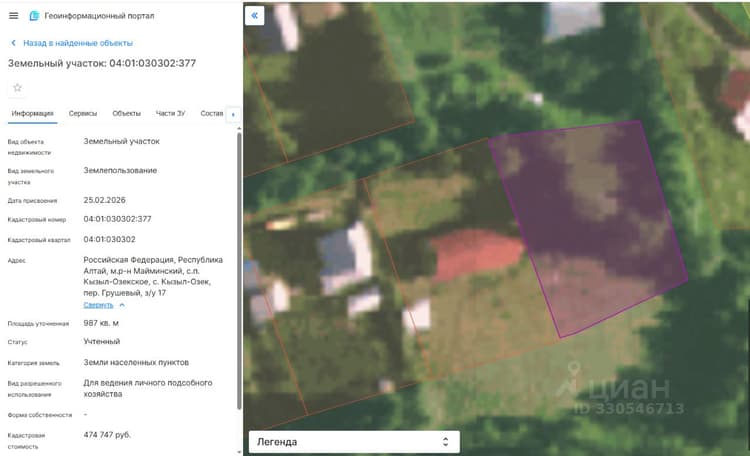Show more tabs with right arrow
Screen dimensions: 750x456
[233, 114]
